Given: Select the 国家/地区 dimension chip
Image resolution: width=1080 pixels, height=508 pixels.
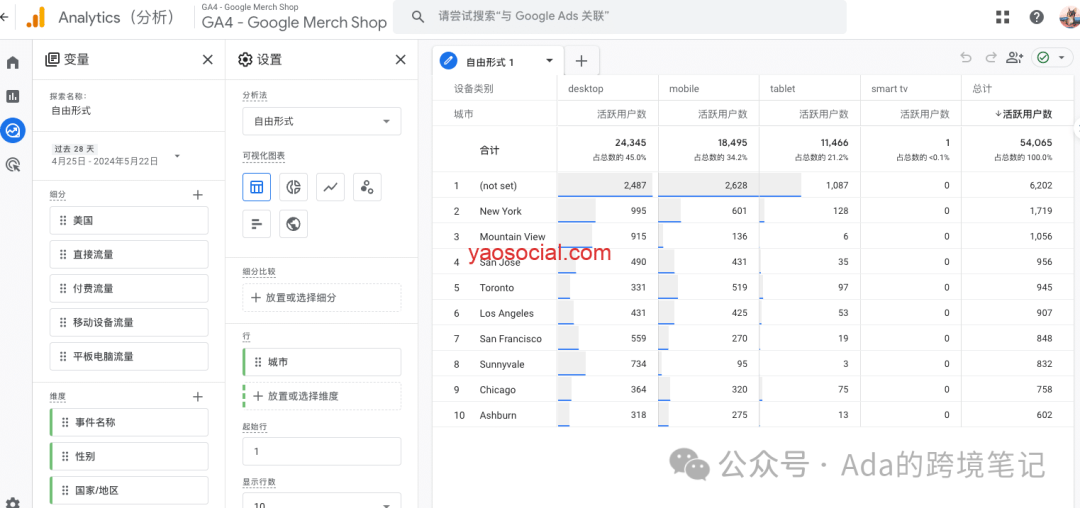Looking at the screenshot, I should pos(129,491).
